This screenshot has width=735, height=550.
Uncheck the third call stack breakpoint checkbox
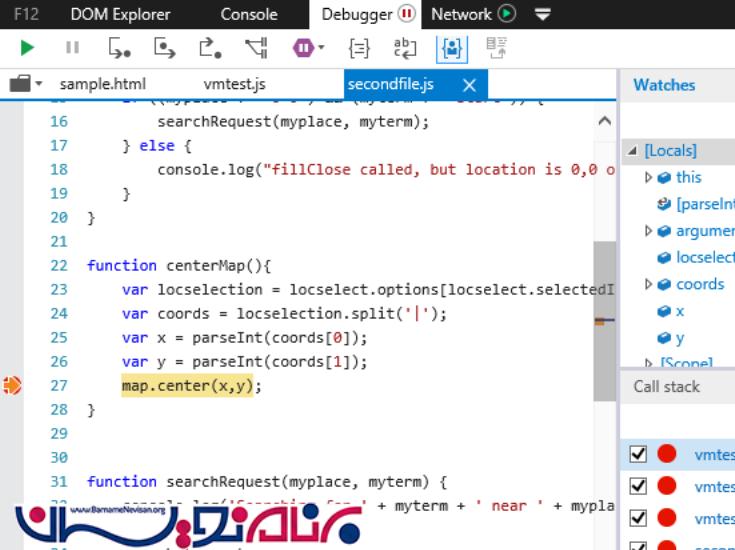point(638,518)
